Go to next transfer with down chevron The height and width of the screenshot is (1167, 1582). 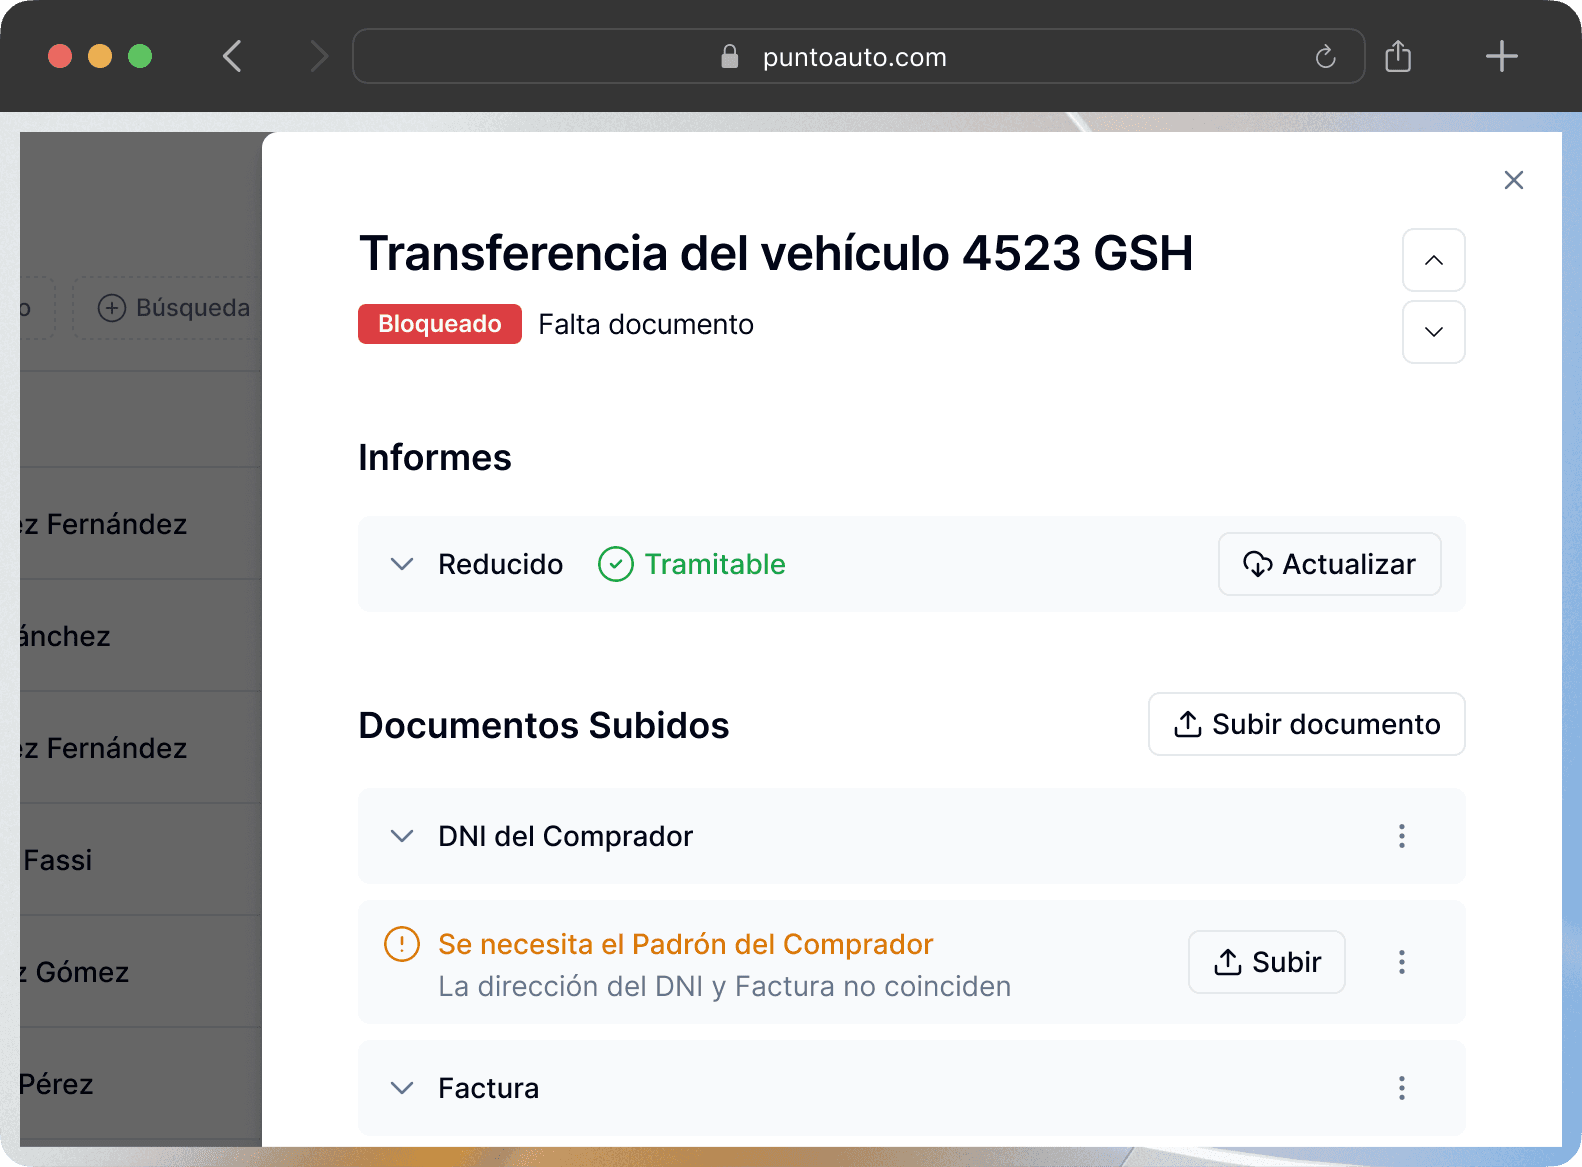pos(1434,332)
